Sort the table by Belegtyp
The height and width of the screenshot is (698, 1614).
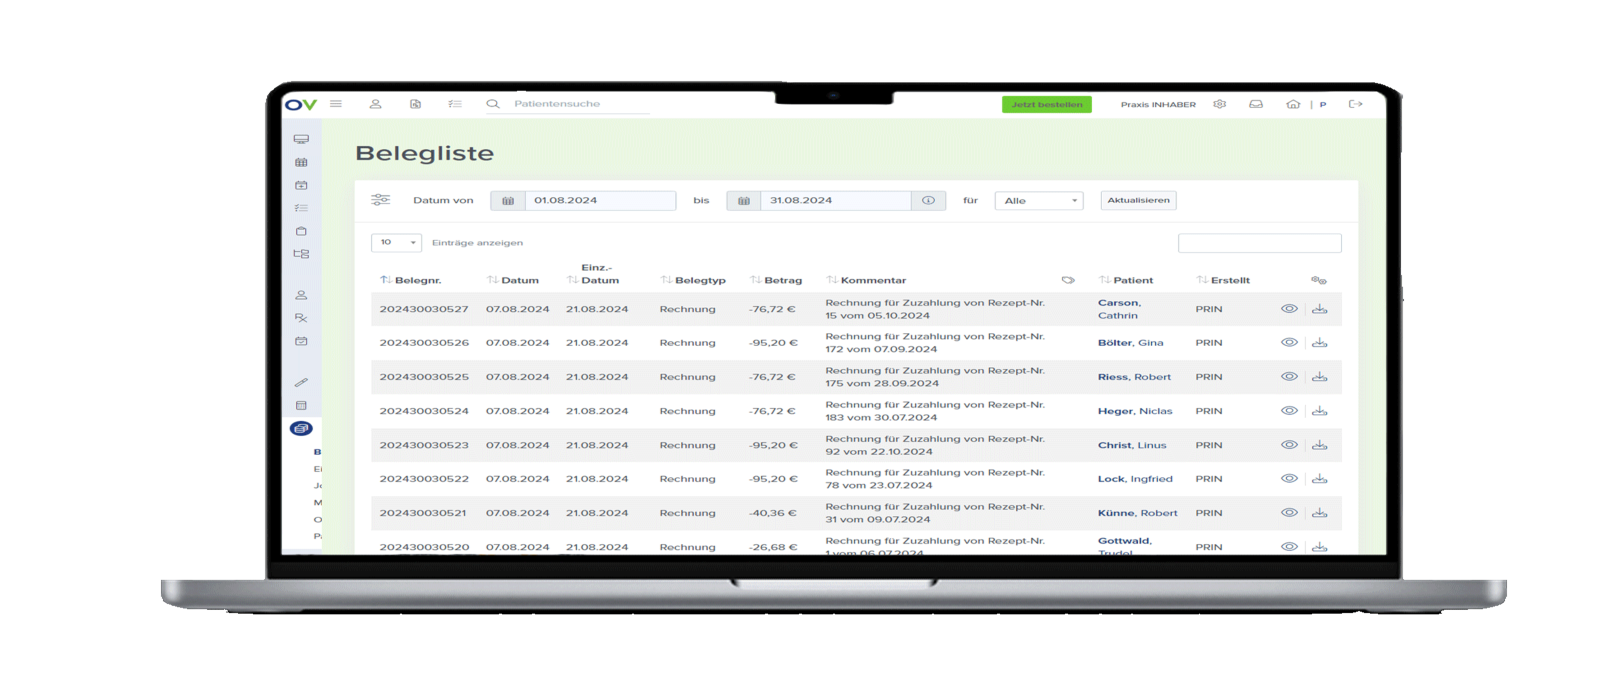click(x=693, y=280)
